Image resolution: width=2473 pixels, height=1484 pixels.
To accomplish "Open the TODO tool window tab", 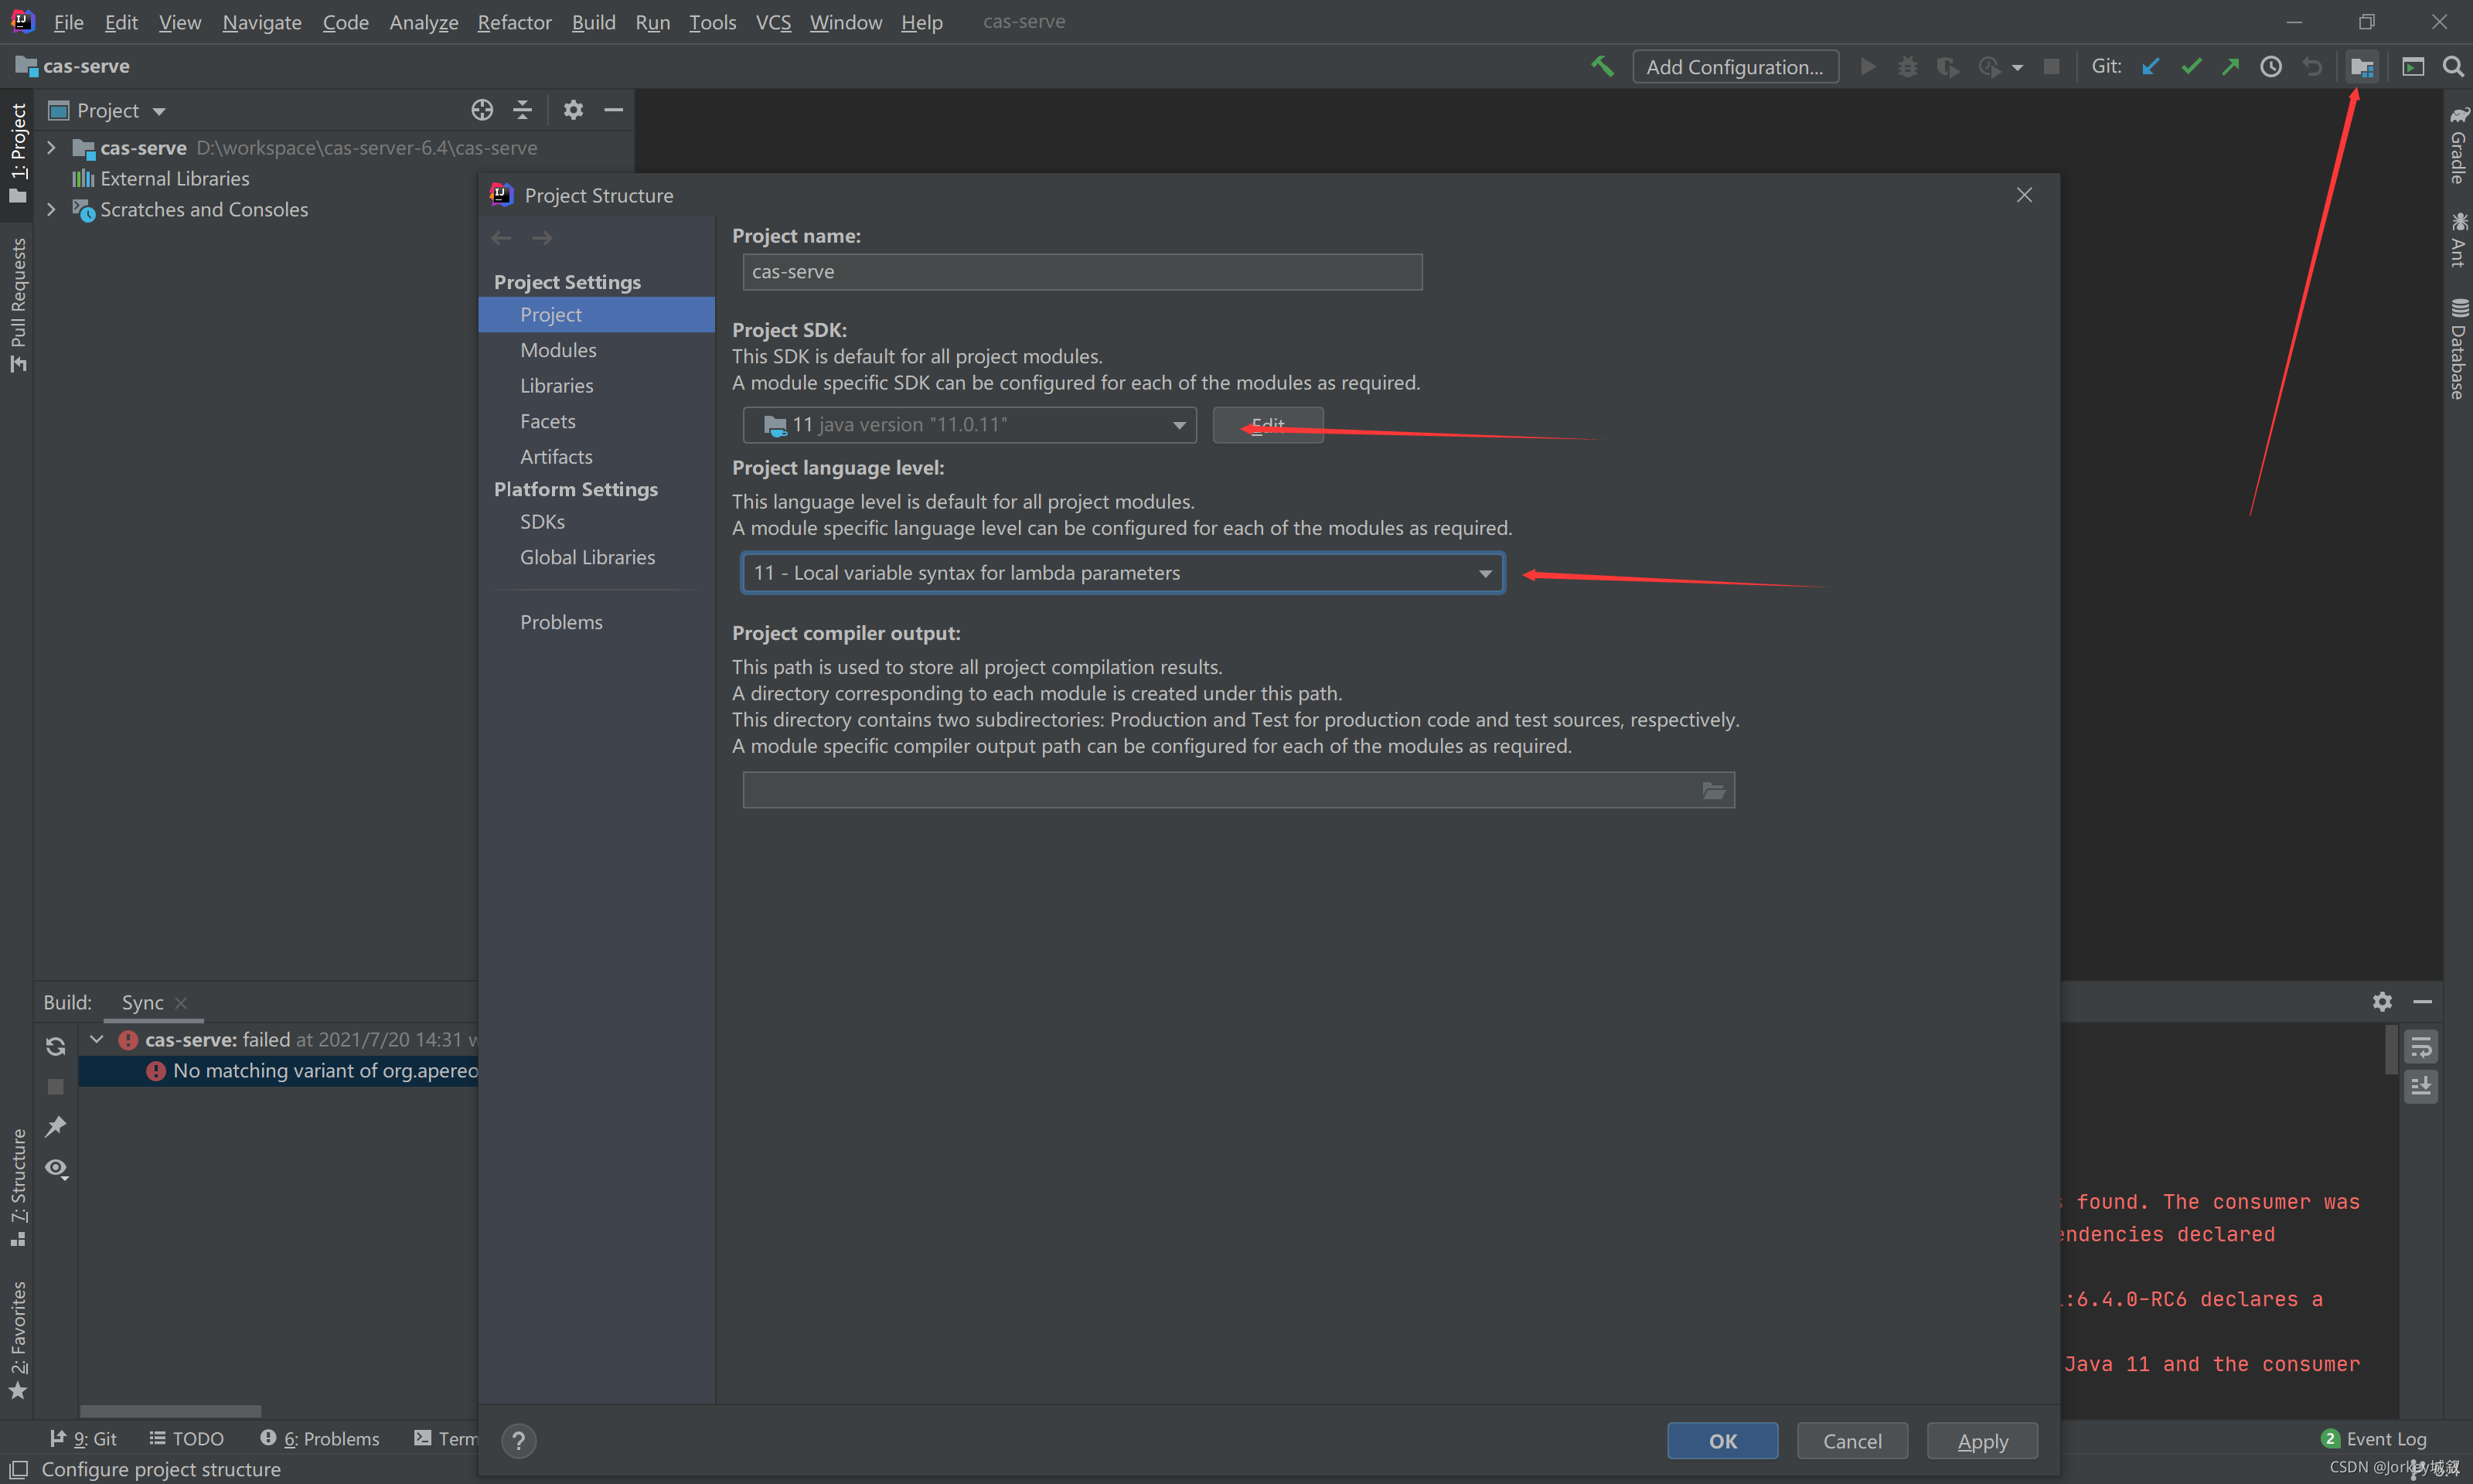I will click(x=187, y=1439).
